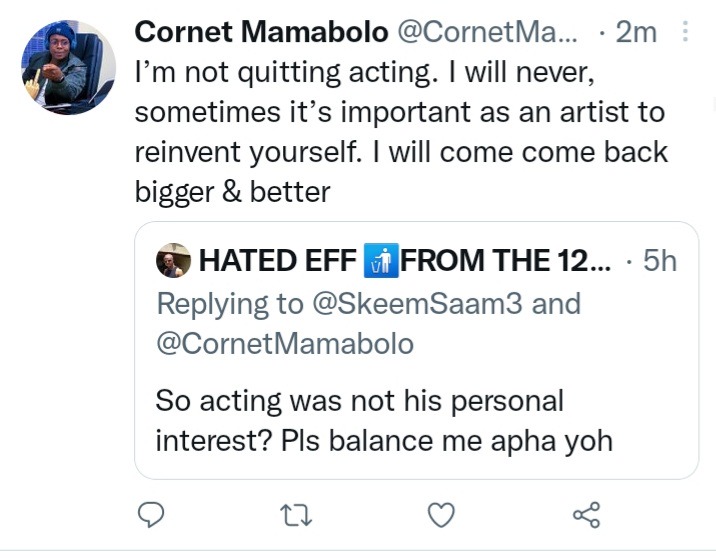
Task: Click 'FROM THE 12...' truncated name text
Action: (x=505, y=261)
